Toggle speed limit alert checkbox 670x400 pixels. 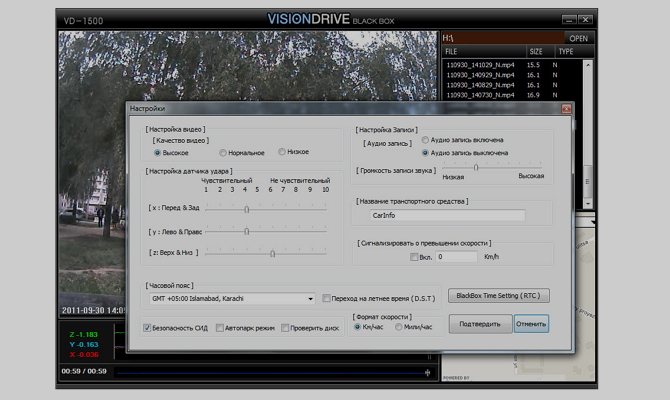(x=414, y=257)
